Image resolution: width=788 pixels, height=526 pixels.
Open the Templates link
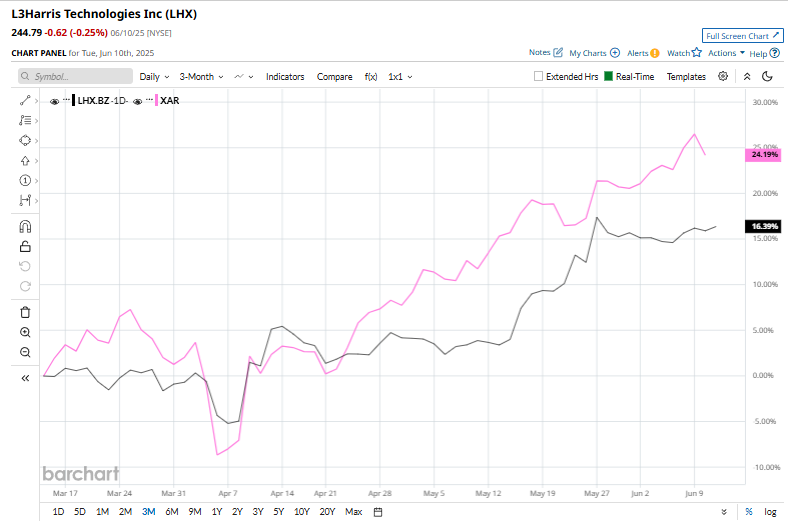pyautogui.click(x=686, y=76)
